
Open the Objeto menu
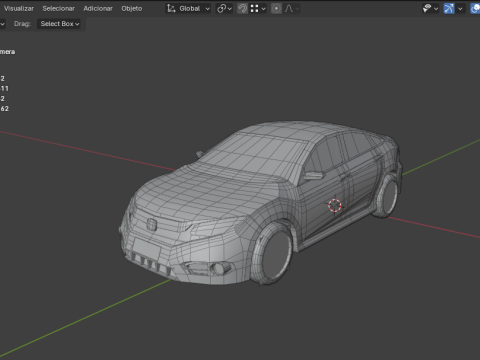tap(132, 9)
